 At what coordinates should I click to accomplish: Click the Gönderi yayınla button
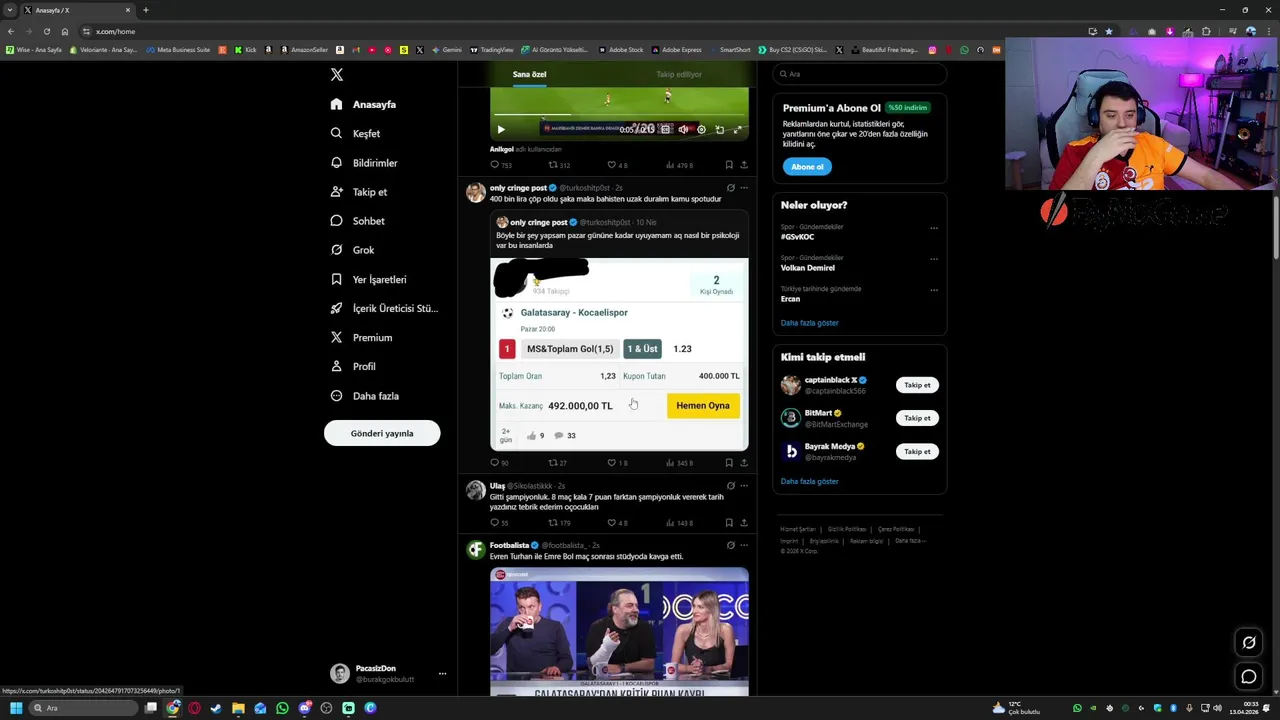click(x=382, y=433)
